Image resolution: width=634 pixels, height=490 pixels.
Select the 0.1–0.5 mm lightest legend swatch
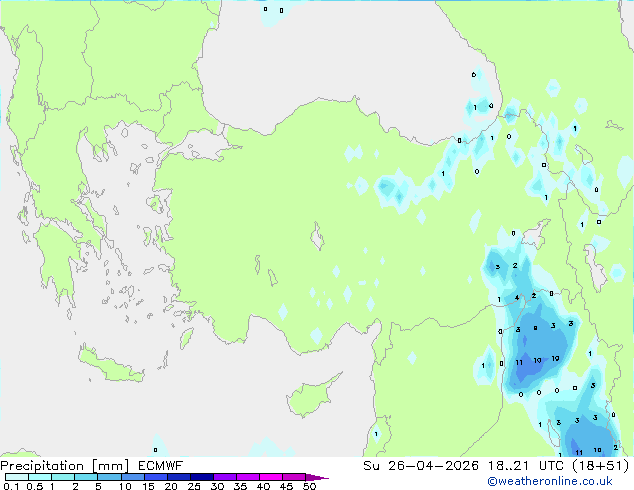[17, 477]
